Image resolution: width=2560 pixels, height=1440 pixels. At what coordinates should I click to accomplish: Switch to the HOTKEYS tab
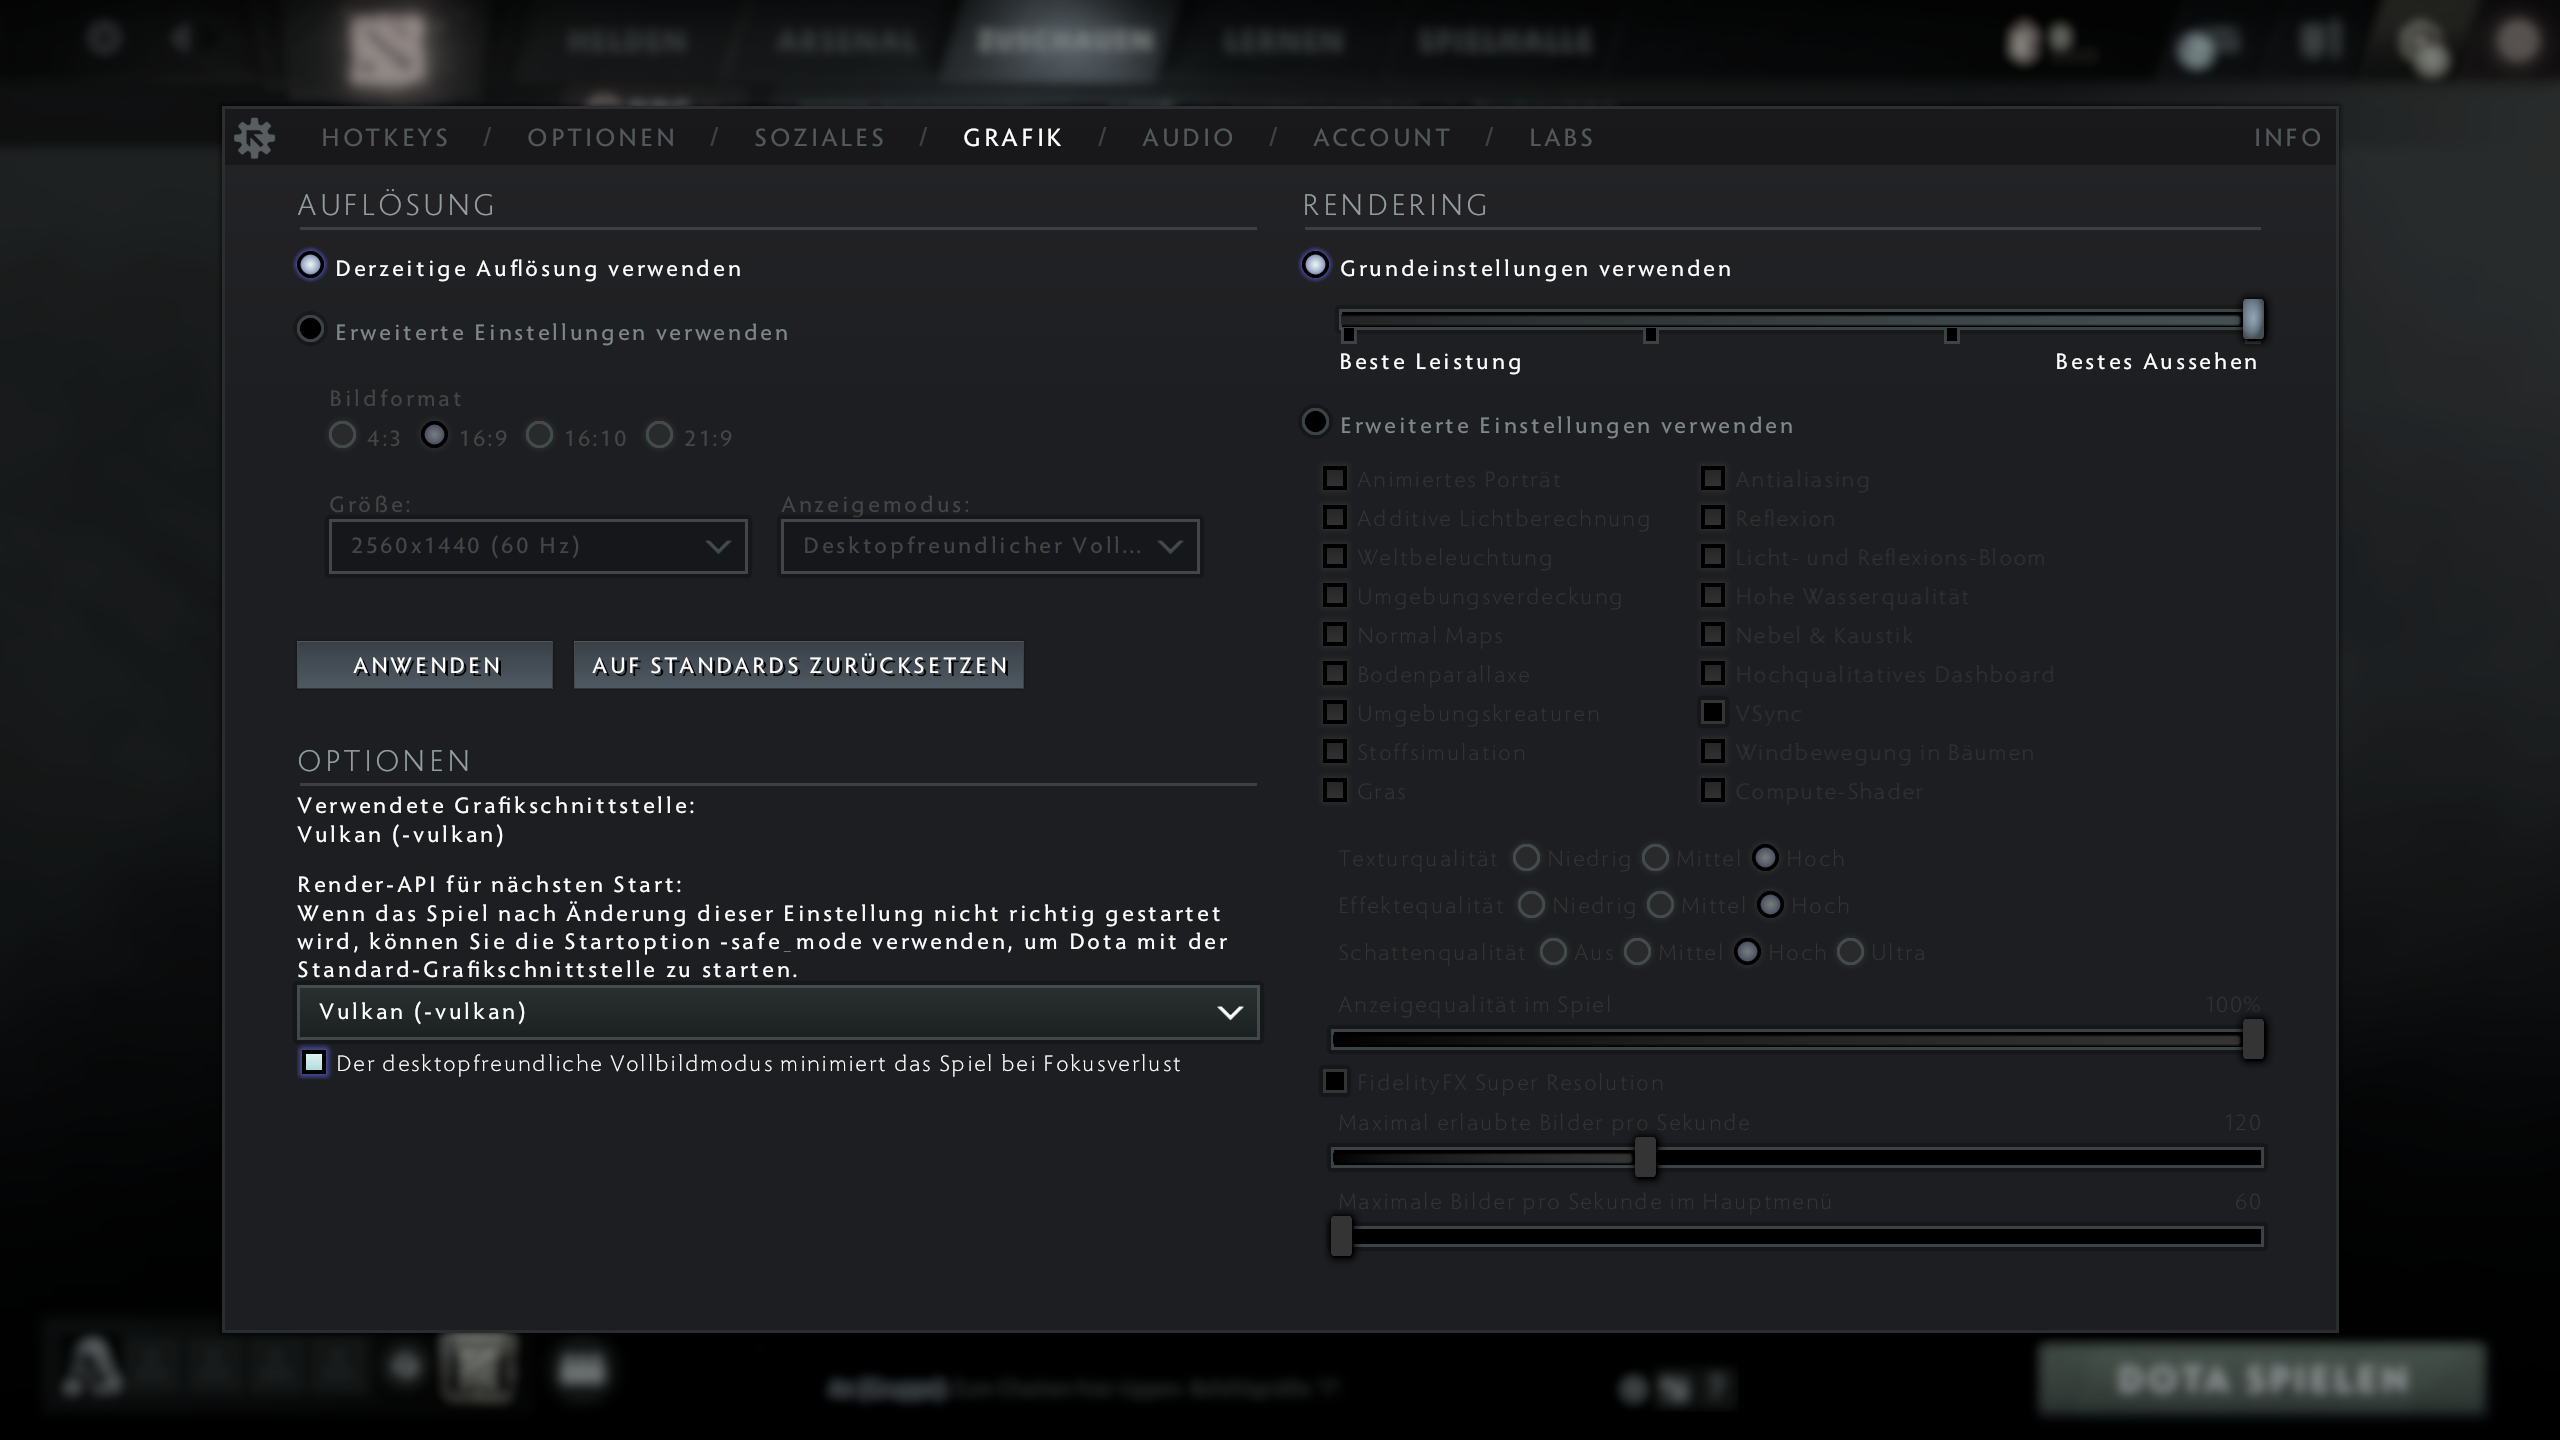point(385,138)
